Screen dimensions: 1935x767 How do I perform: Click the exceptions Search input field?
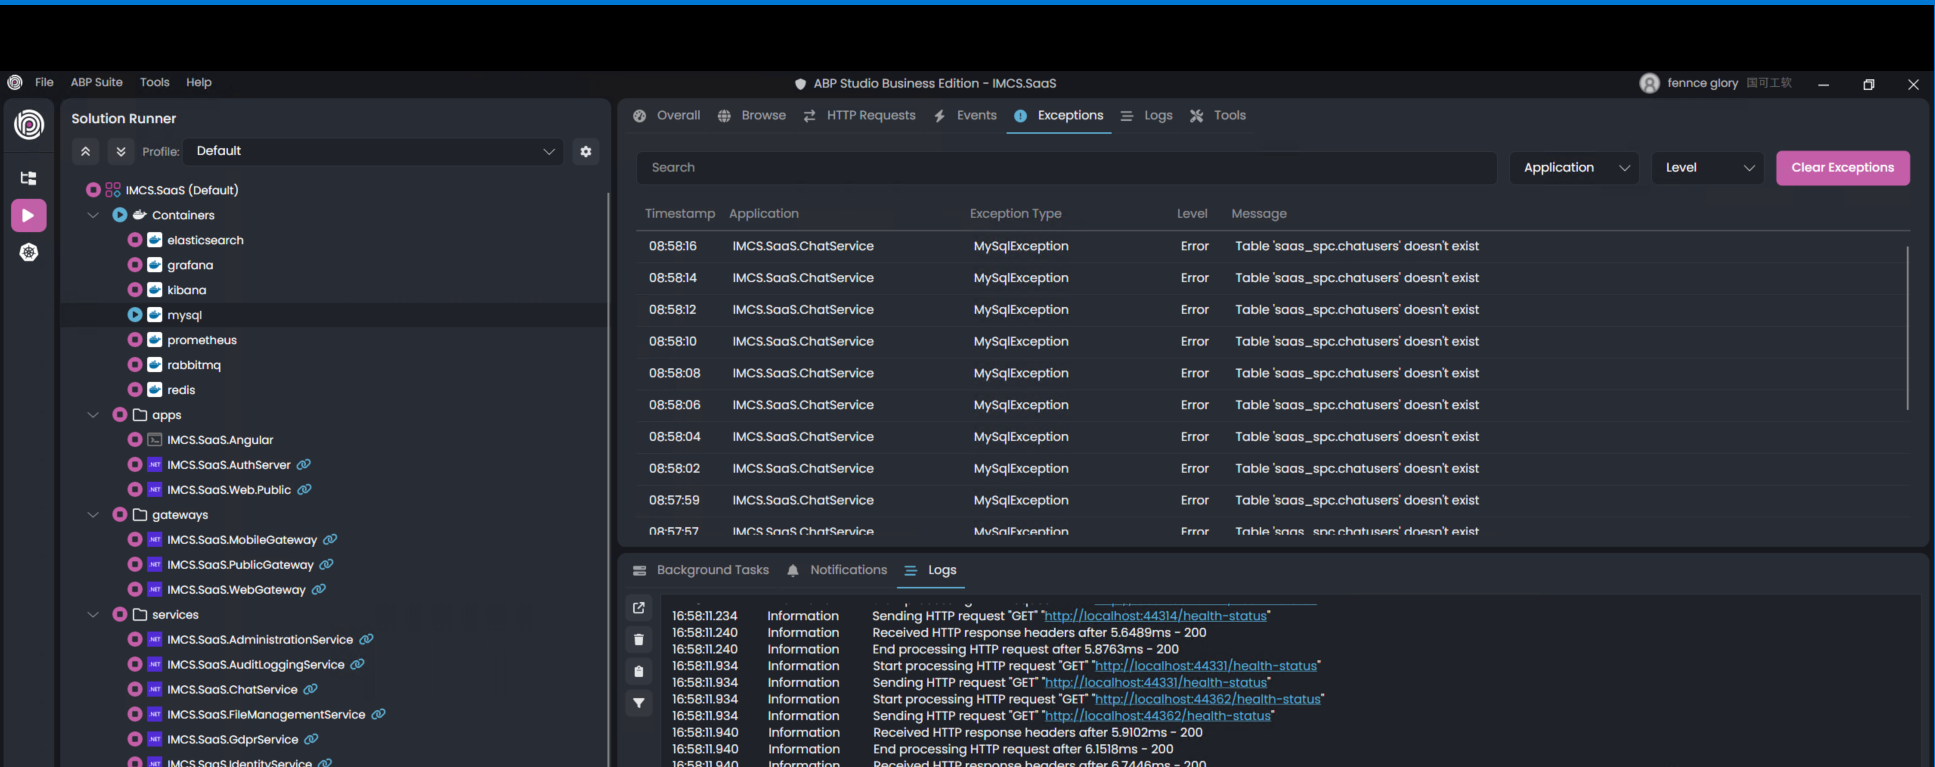[x=1066, y=168]
